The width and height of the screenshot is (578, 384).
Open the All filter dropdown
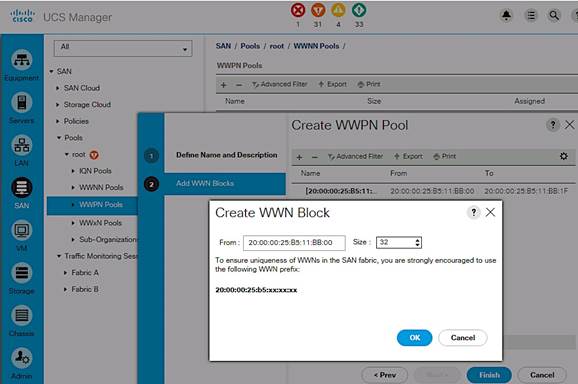tap(123, 48)
